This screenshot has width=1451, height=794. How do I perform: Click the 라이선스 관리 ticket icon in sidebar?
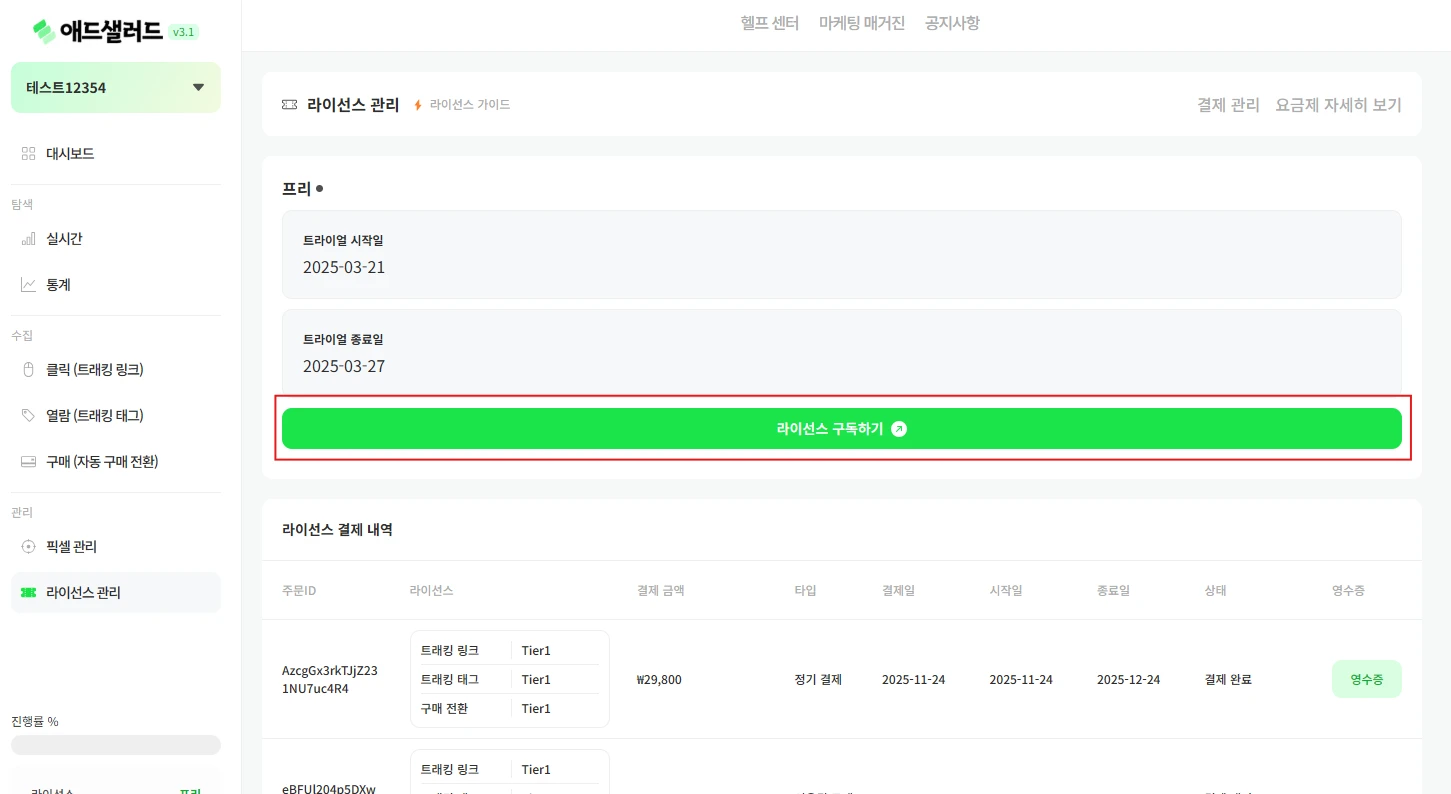(x=28, y=593)
